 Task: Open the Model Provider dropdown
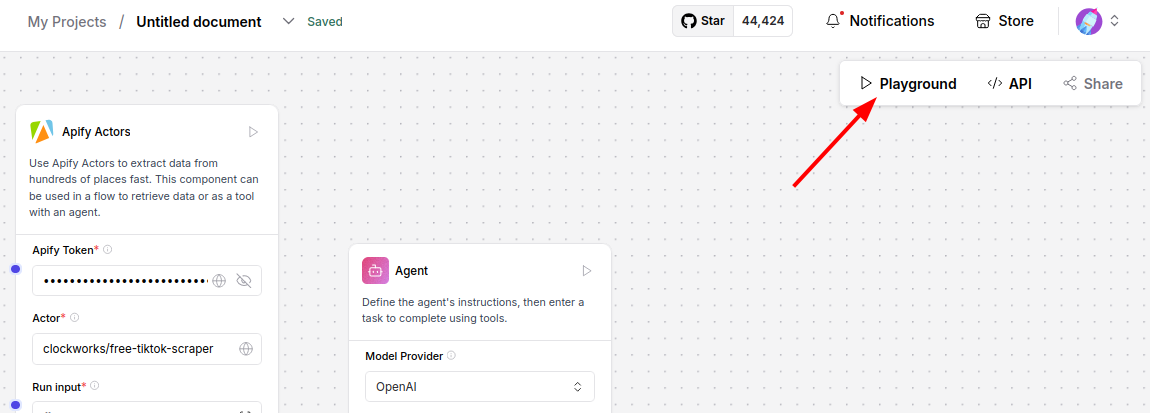479,386
